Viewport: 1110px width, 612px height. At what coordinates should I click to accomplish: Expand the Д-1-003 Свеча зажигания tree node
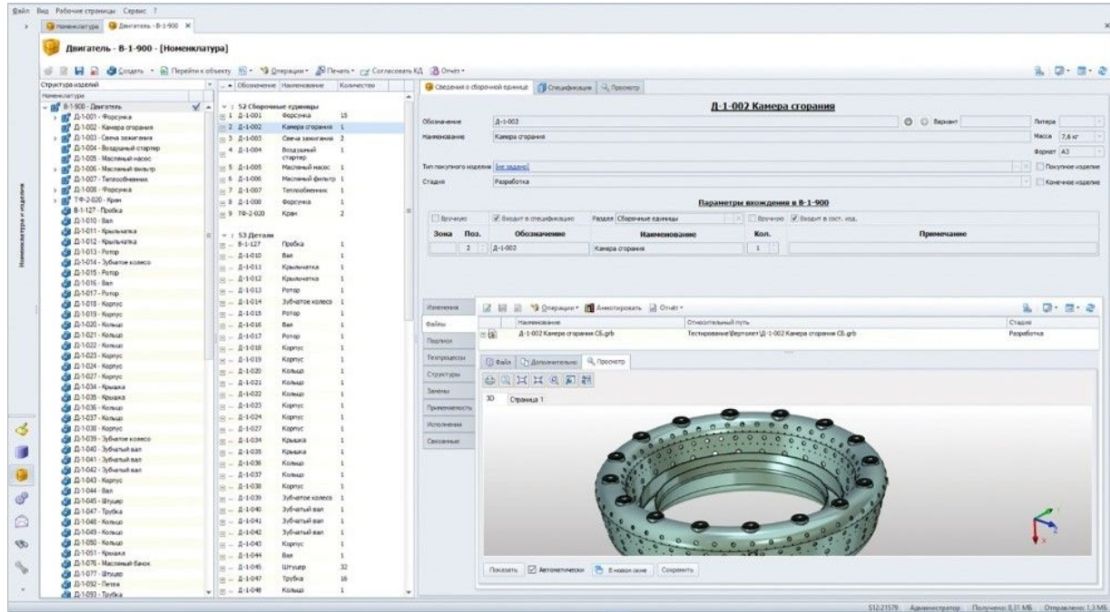[55, 138]
